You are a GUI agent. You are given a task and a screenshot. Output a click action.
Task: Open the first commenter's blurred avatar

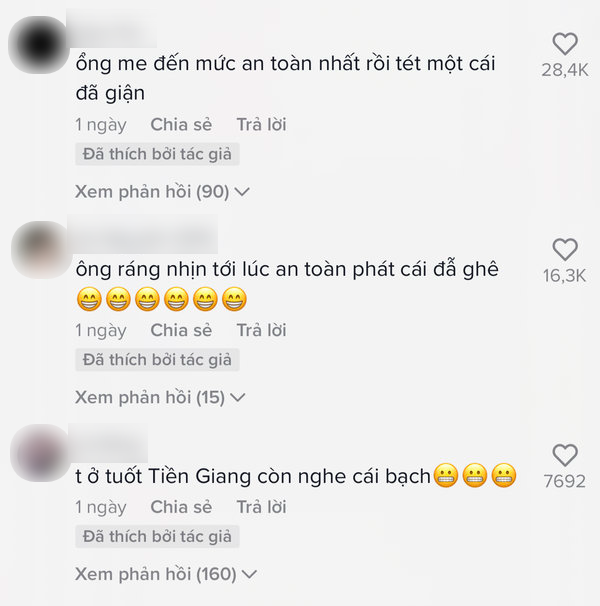pos(39,45)
